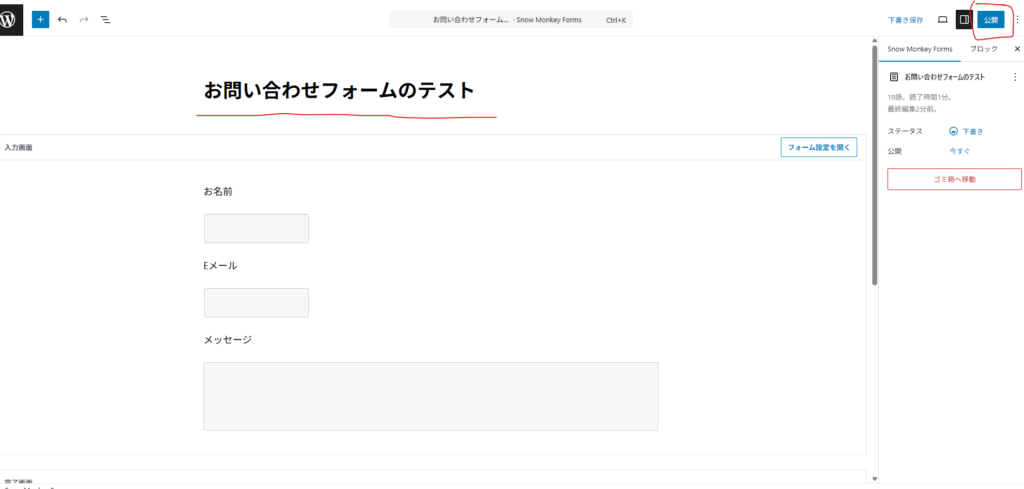Switch to the ブロック tab

(984, 49)
